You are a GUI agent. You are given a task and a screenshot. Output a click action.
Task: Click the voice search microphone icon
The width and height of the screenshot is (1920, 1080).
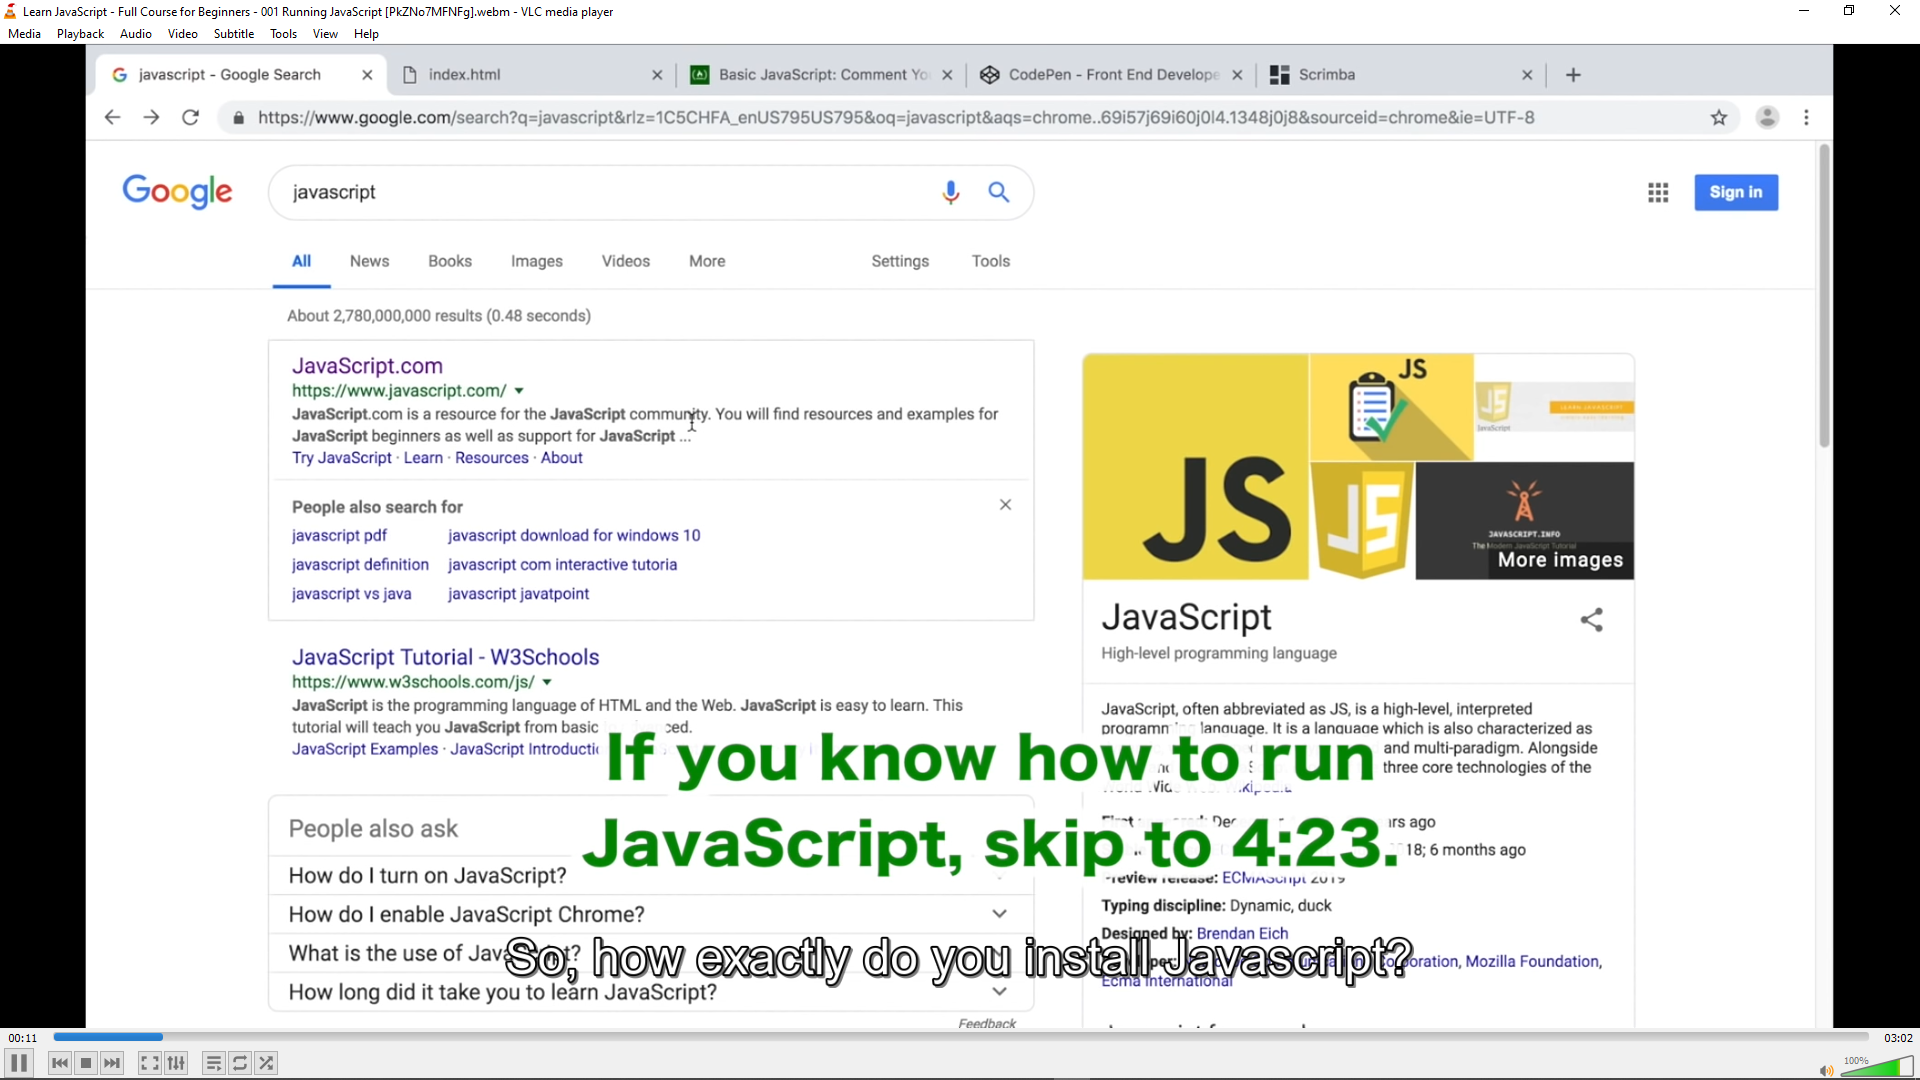click(950, 192)
